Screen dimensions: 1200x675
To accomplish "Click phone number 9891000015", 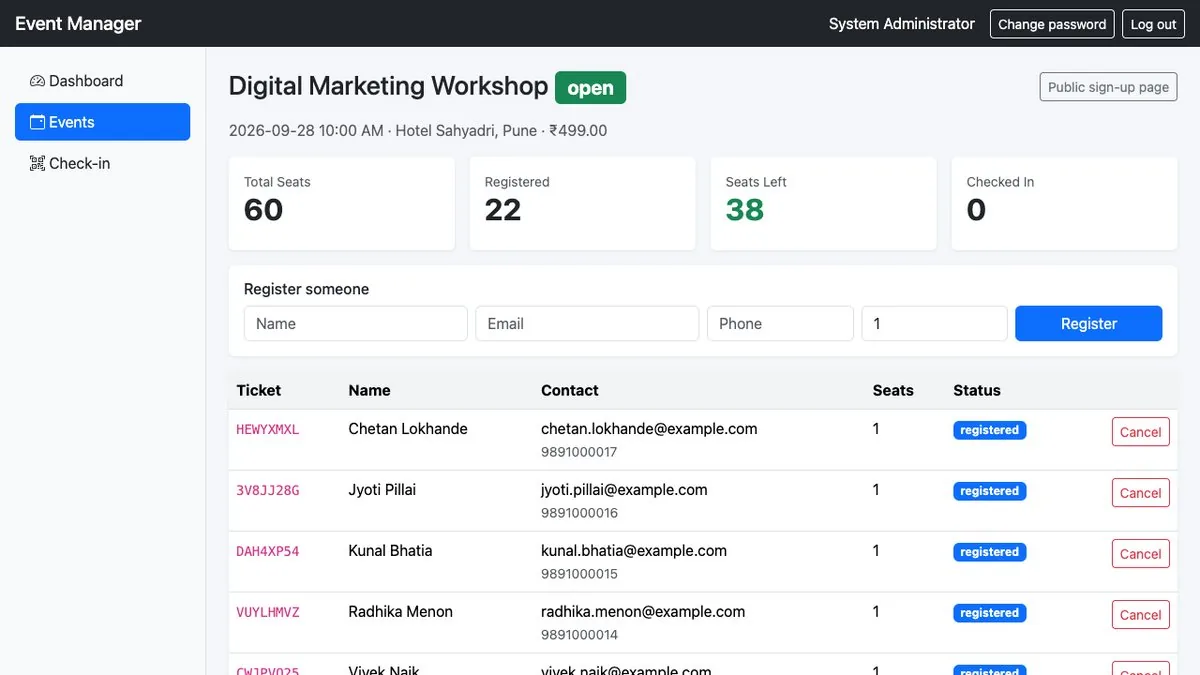I will 579,574.
